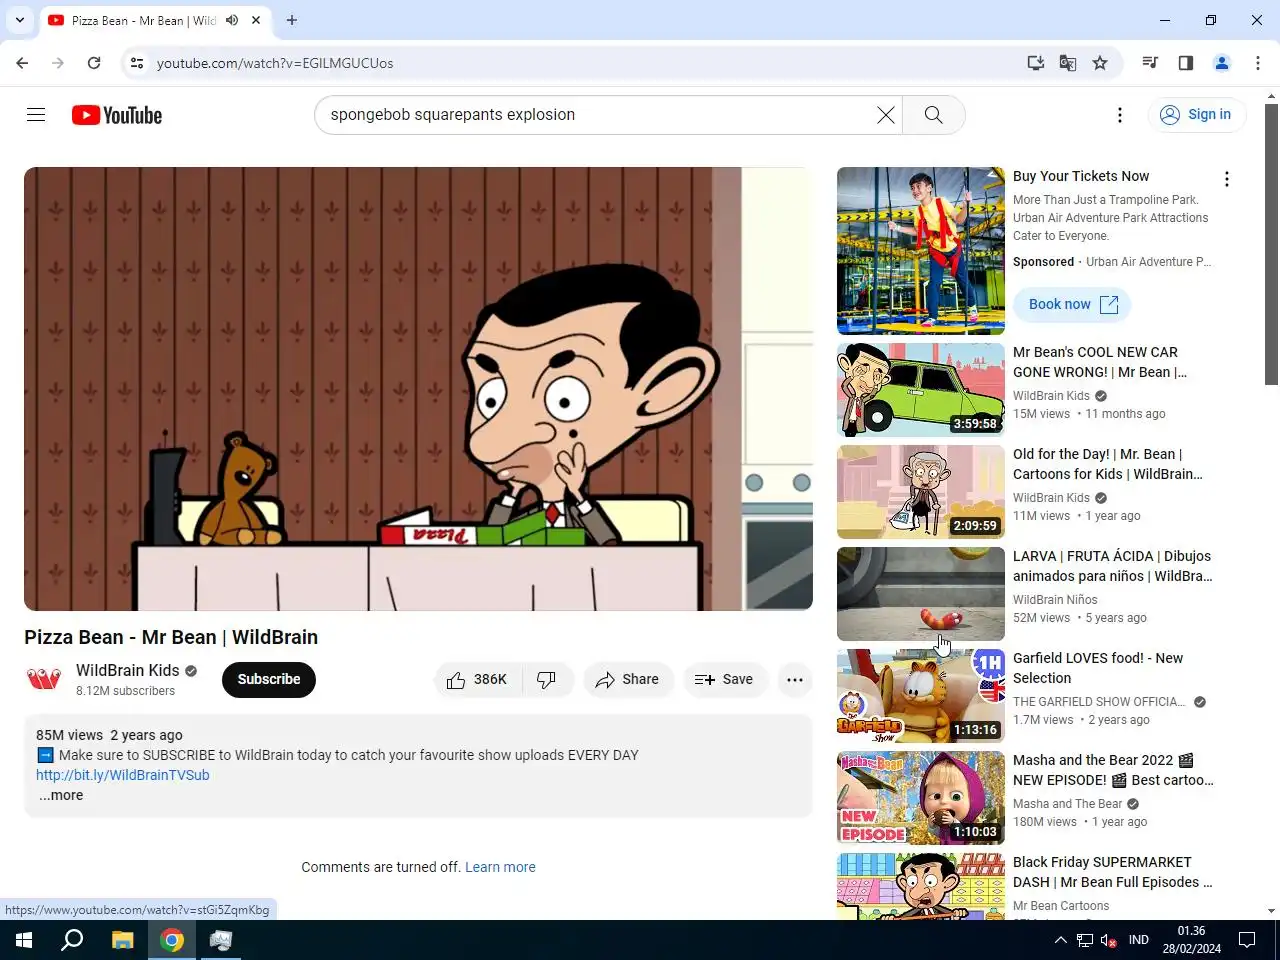
Task: Open Chrome profile icon
Action: pos(1222,63)
